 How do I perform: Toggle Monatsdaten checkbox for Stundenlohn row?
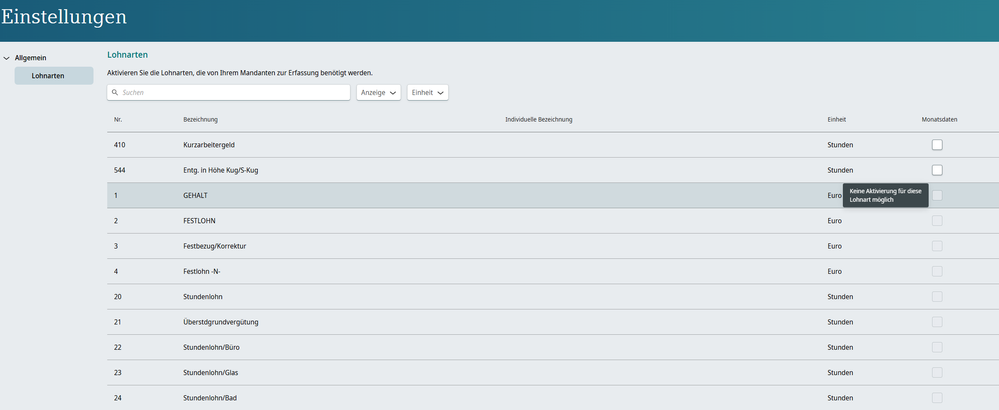pos(937,297)
